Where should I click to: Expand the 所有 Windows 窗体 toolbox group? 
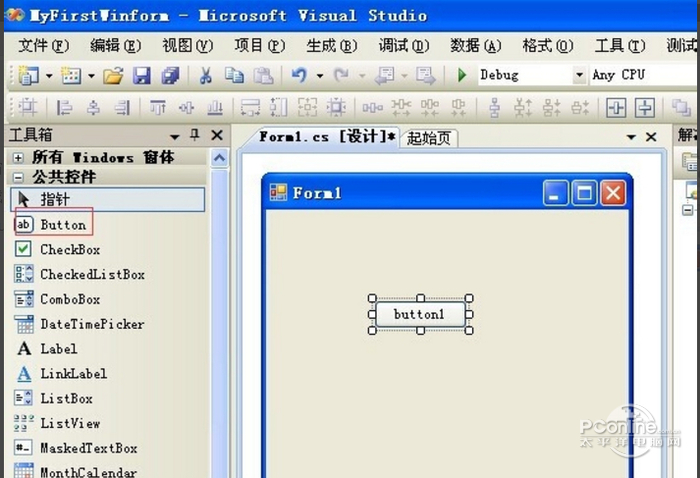point(18,158)
